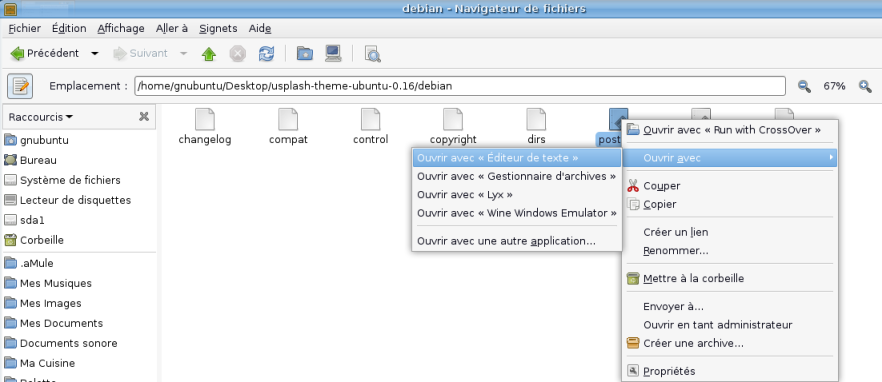Open the Raccourcis side pane dropdown
Viewport: 882px width, 382px height.
[x=41, y=117]
